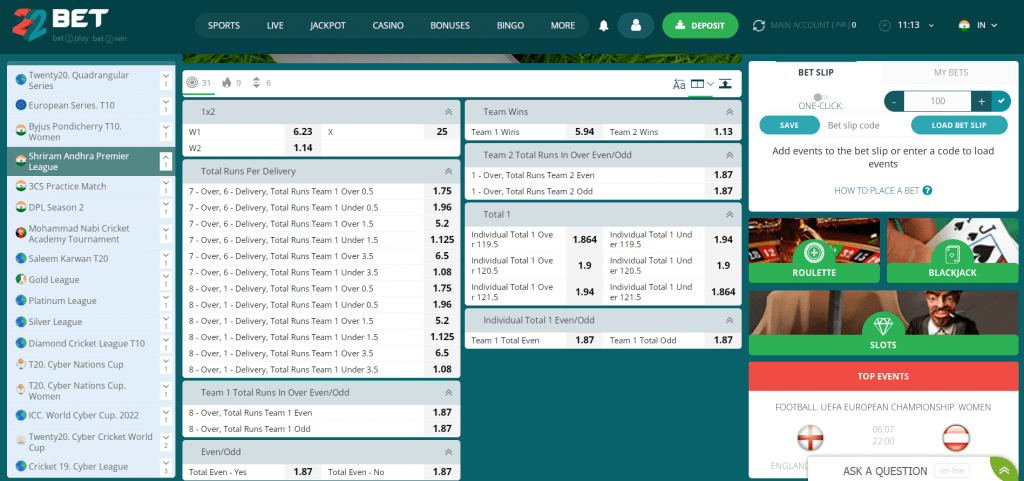Click the Bet slip code input field
1024x481 pixels.
(x=853, y=125)
